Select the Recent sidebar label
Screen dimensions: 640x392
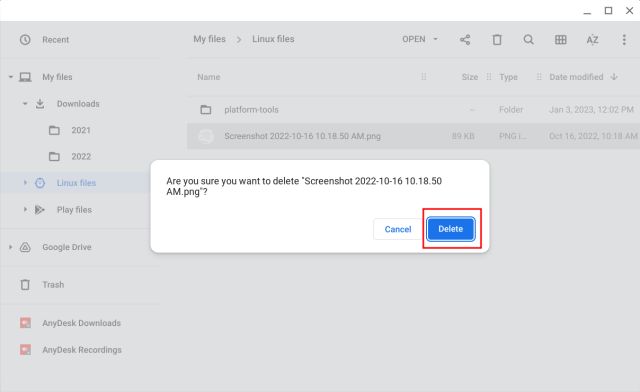56,40
